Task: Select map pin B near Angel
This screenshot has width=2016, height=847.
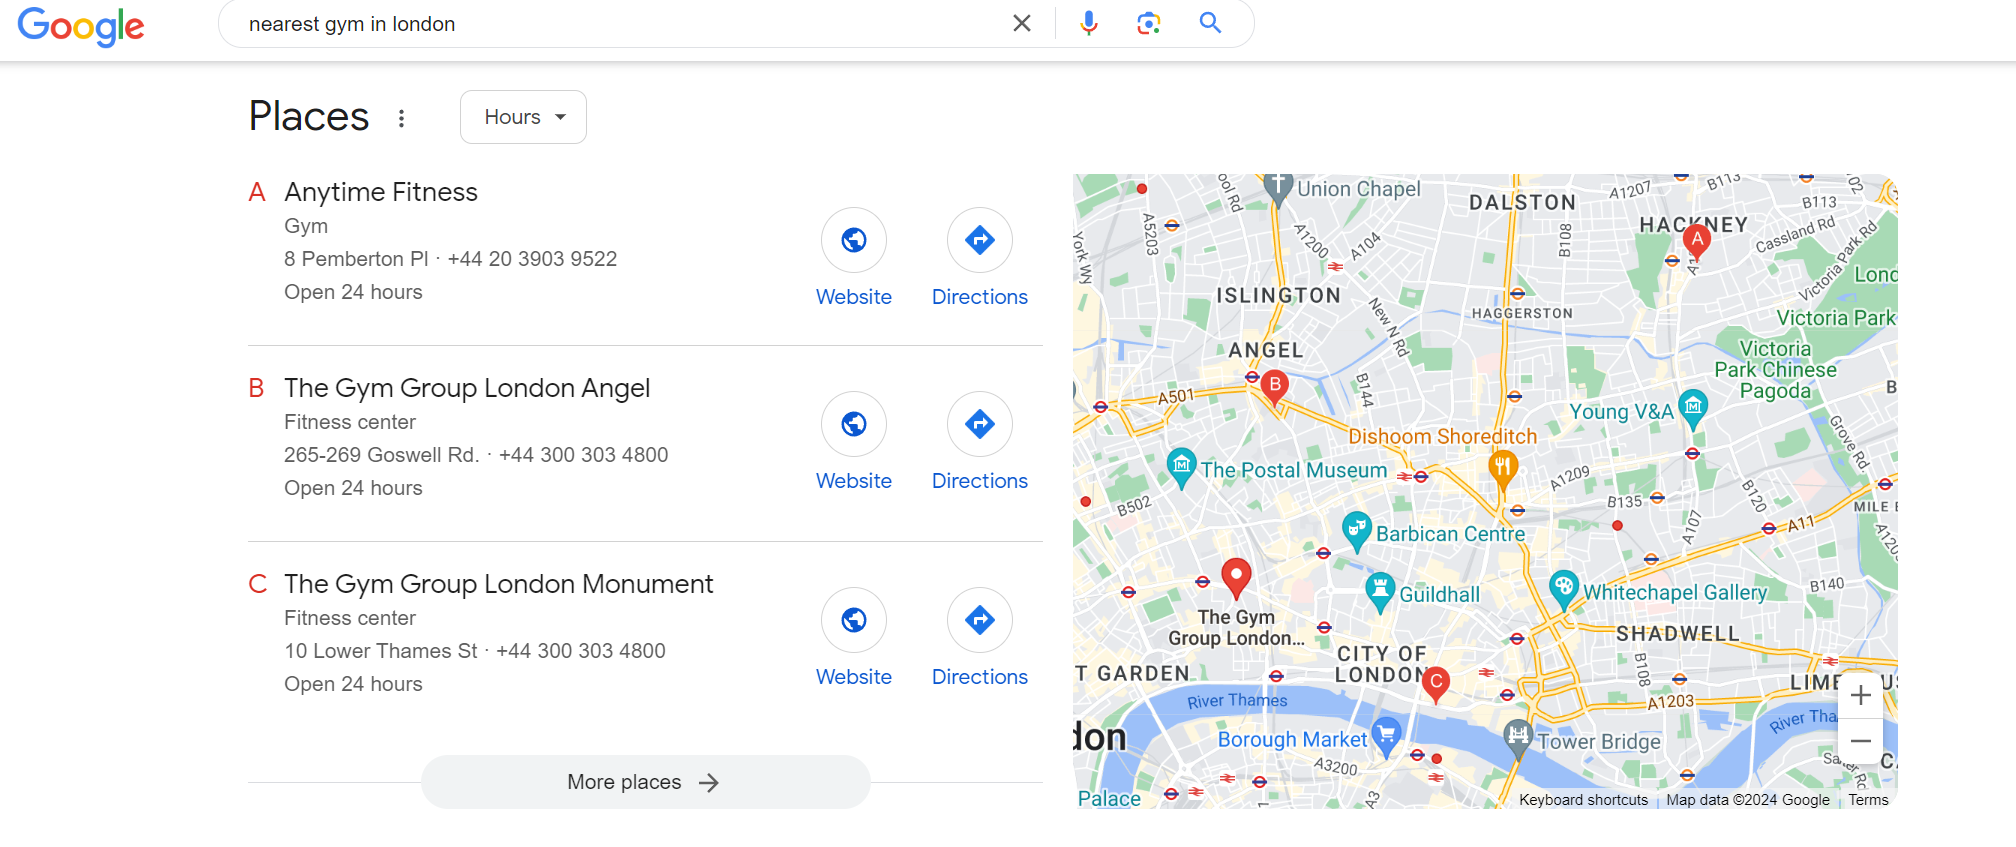Action: coord(1274,386)
